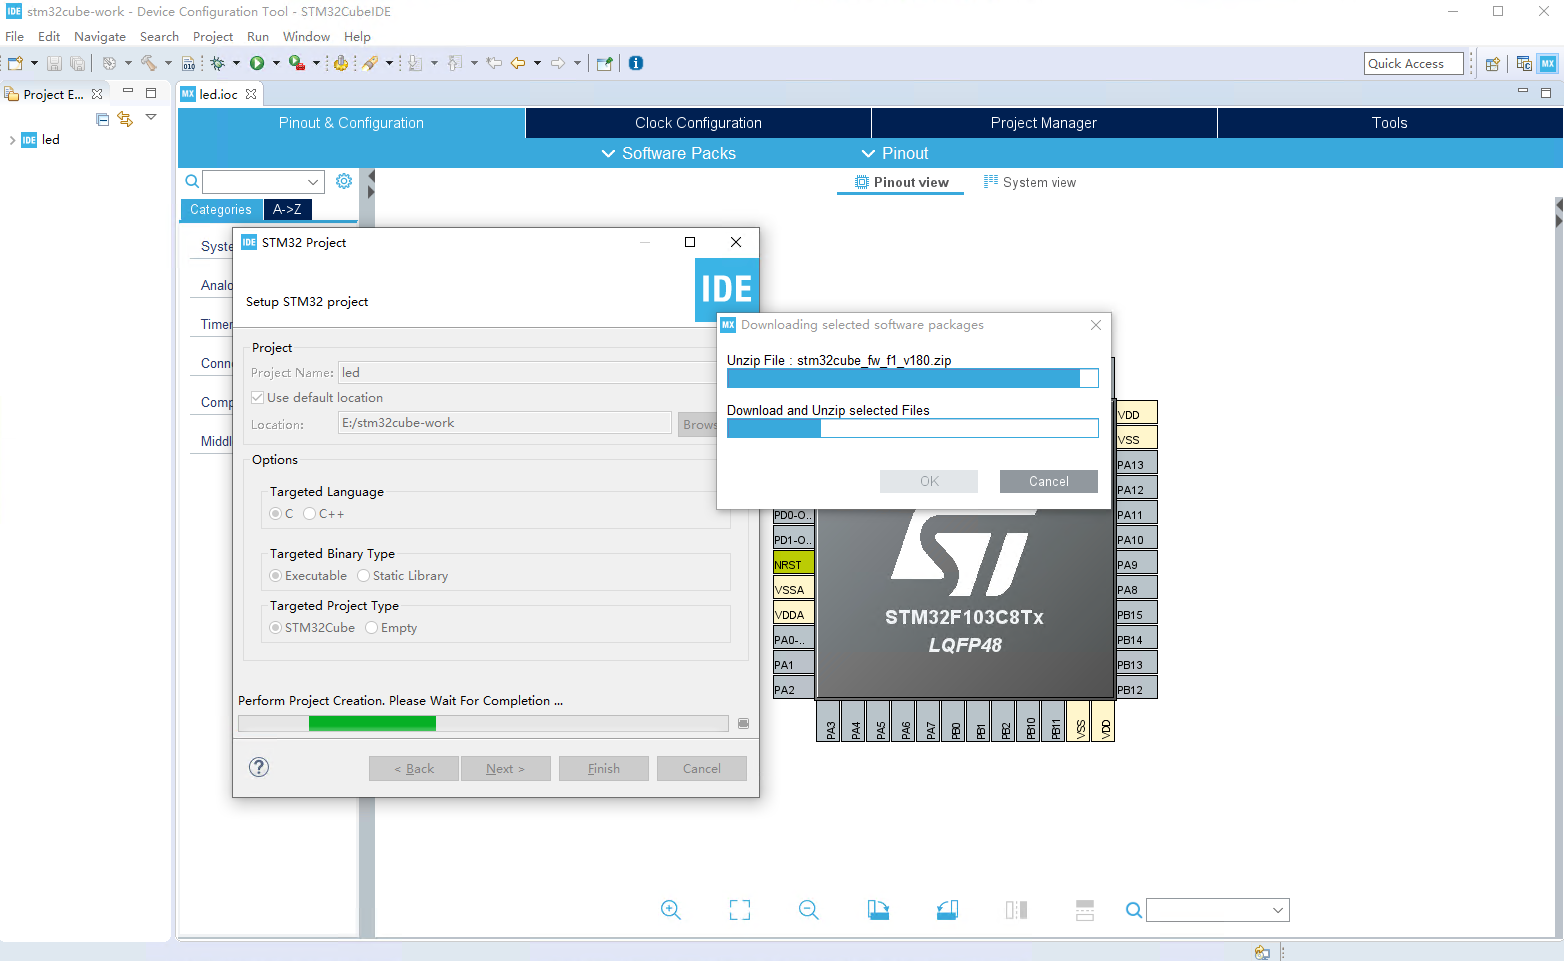The height and width of the screenshot is (961, 1564).
Task: Open the Project menu
Action: tap(213, 36)
